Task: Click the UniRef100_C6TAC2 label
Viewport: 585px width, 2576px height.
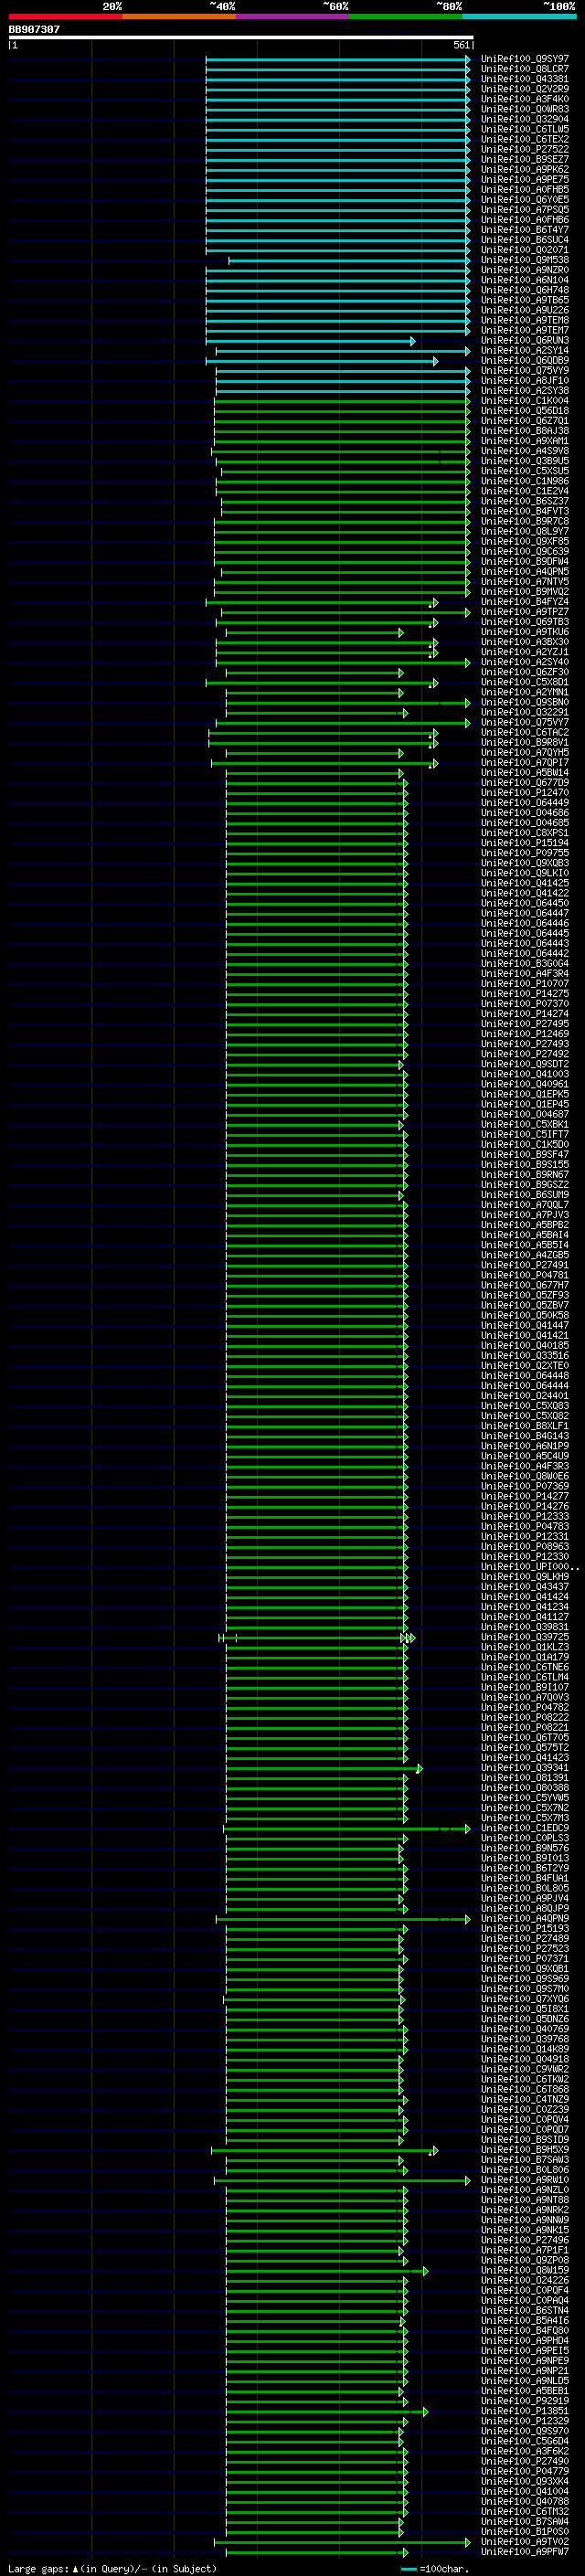Action: click(524, 733)
